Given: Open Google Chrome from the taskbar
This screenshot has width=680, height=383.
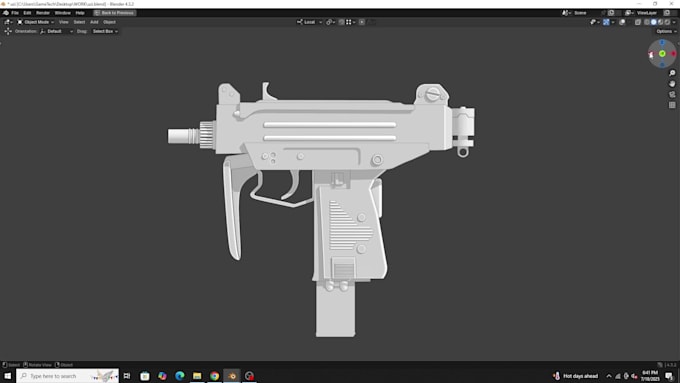Looking at the screenshot, I should [214, 376].
